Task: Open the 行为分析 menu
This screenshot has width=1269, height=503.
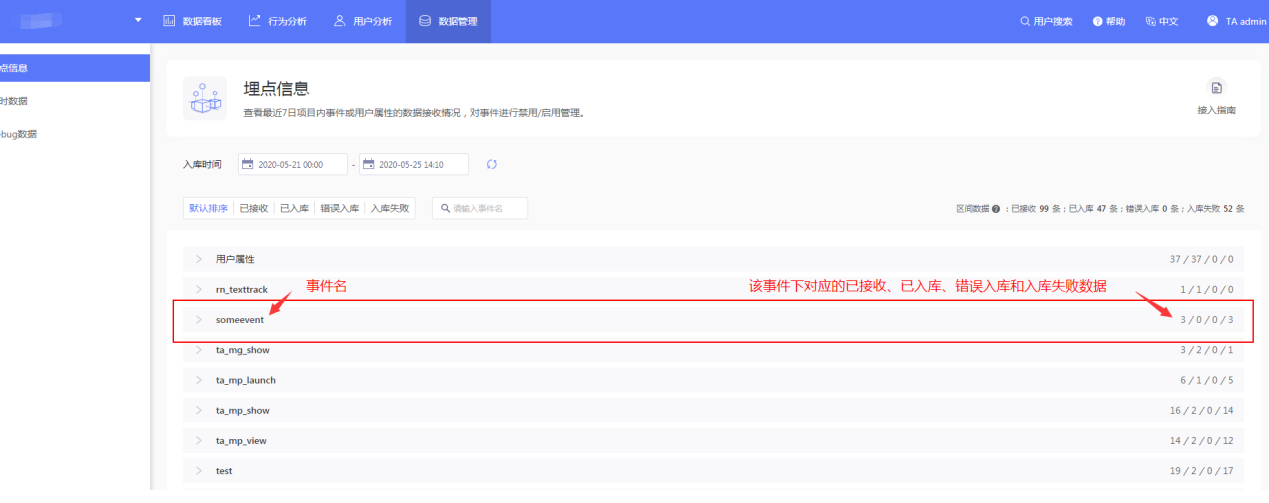Action: [277, 21]
